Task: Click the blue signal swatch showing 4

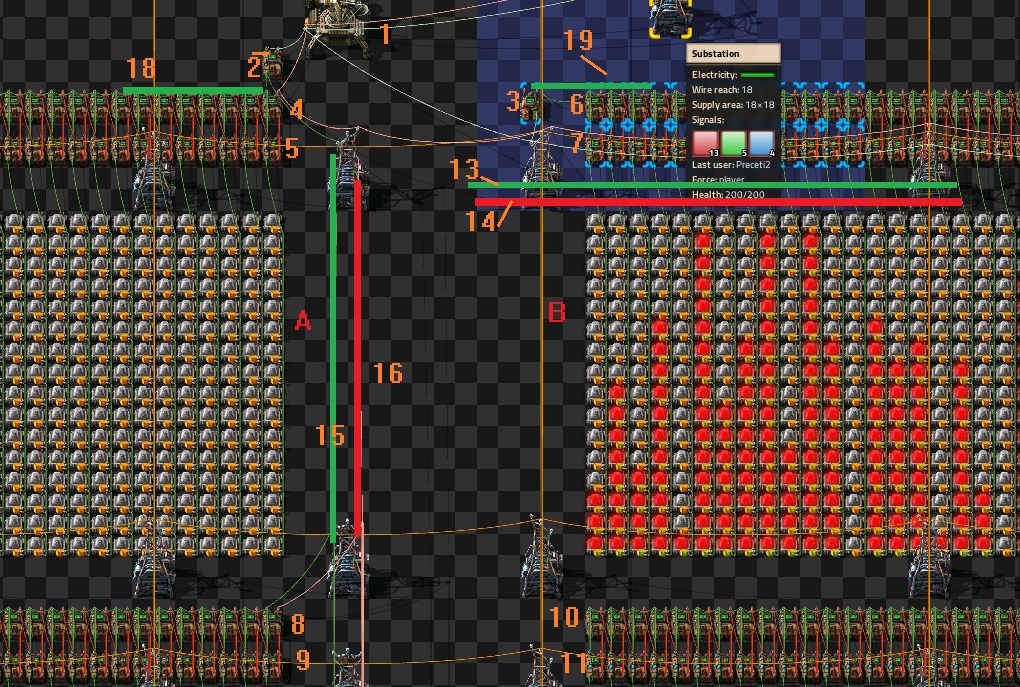Action: click(x=761, y=143)
